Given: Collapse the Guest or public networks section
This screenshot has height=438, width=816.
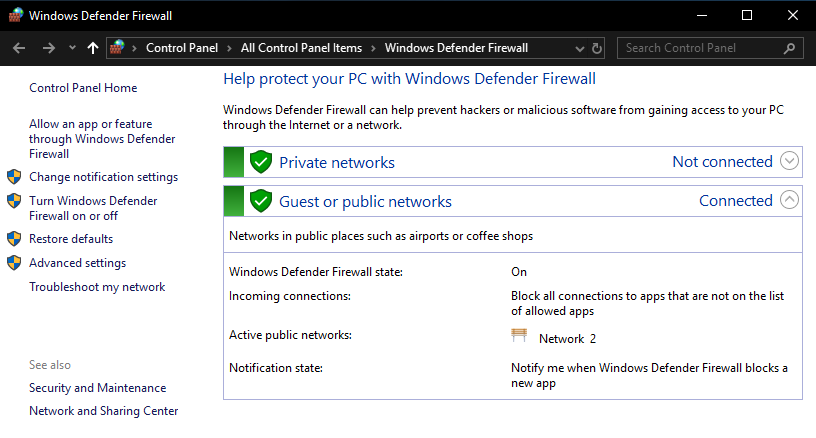Looking at the screenshot, I should tap(789, 200).
